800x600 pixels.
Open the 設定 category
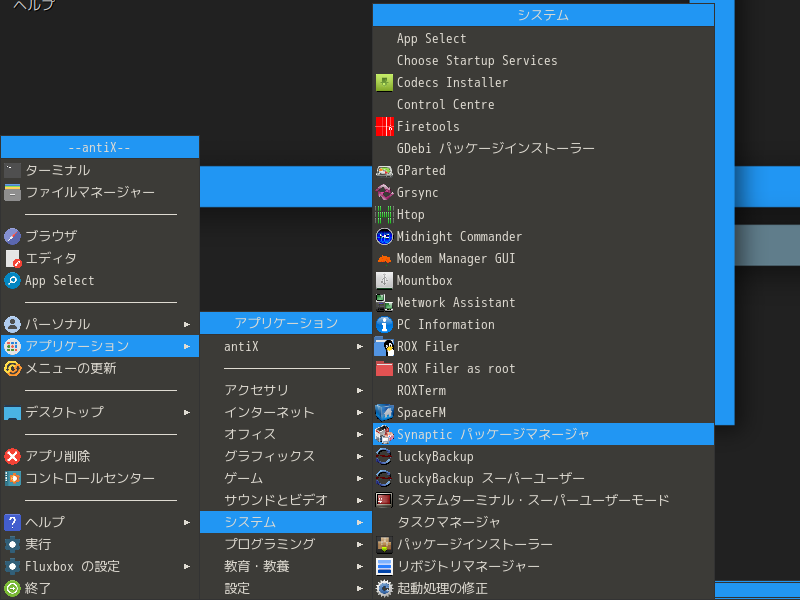click(286, 588)
